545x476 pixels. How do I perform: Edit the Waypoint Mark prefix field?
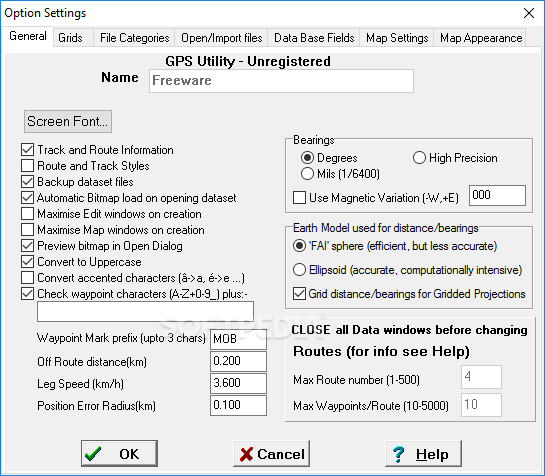click(238, 339)
